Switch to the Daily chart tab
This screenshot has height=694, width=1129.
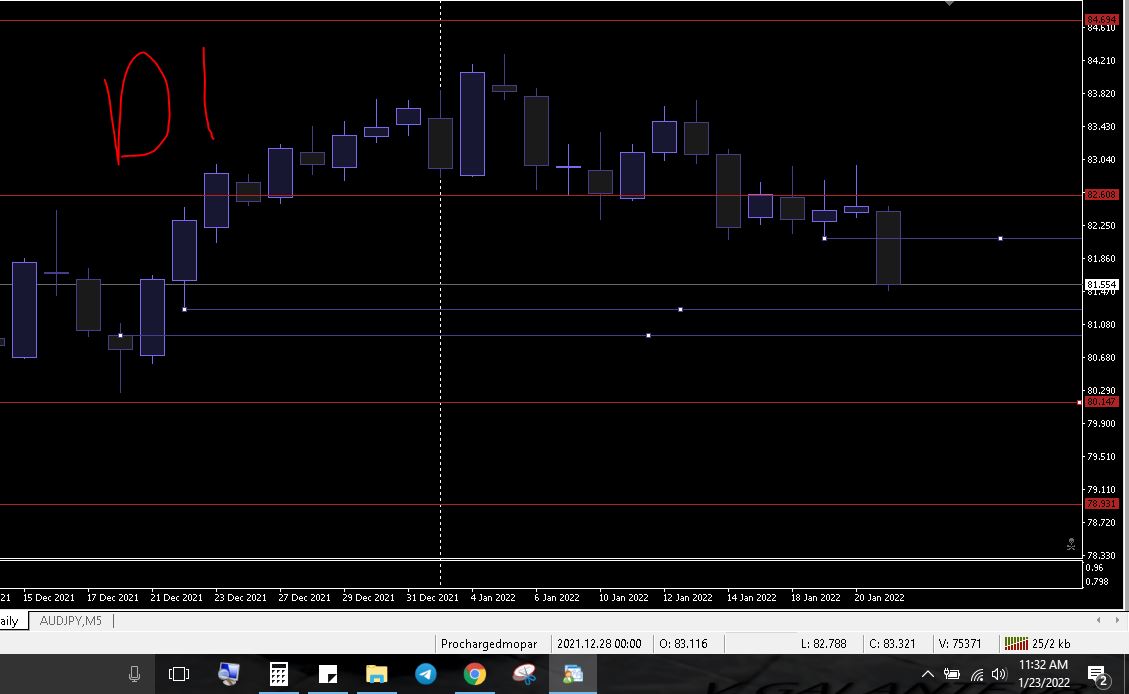click(9, 621)
